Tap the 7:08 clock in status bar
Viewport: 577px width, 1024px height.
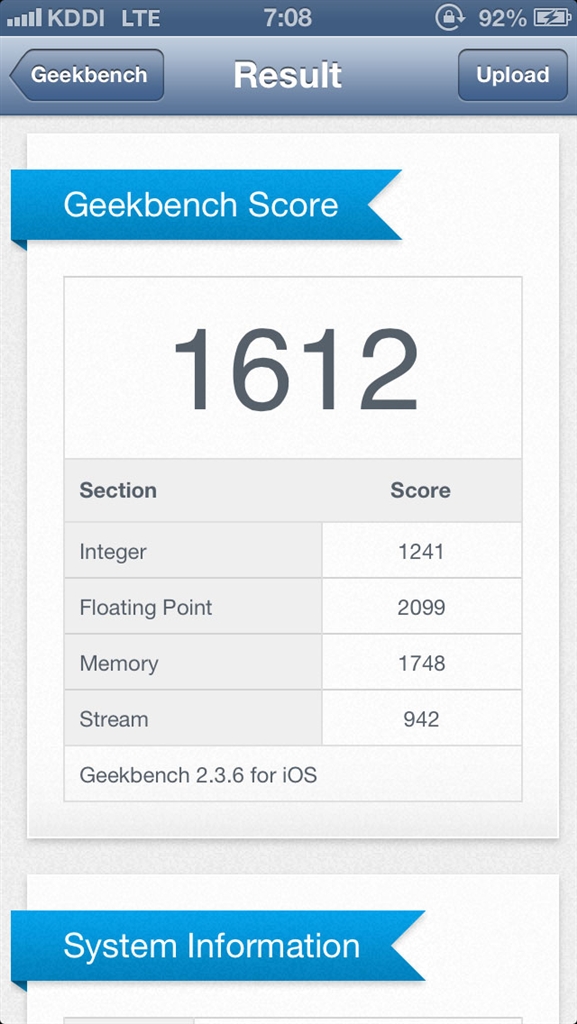288,18
